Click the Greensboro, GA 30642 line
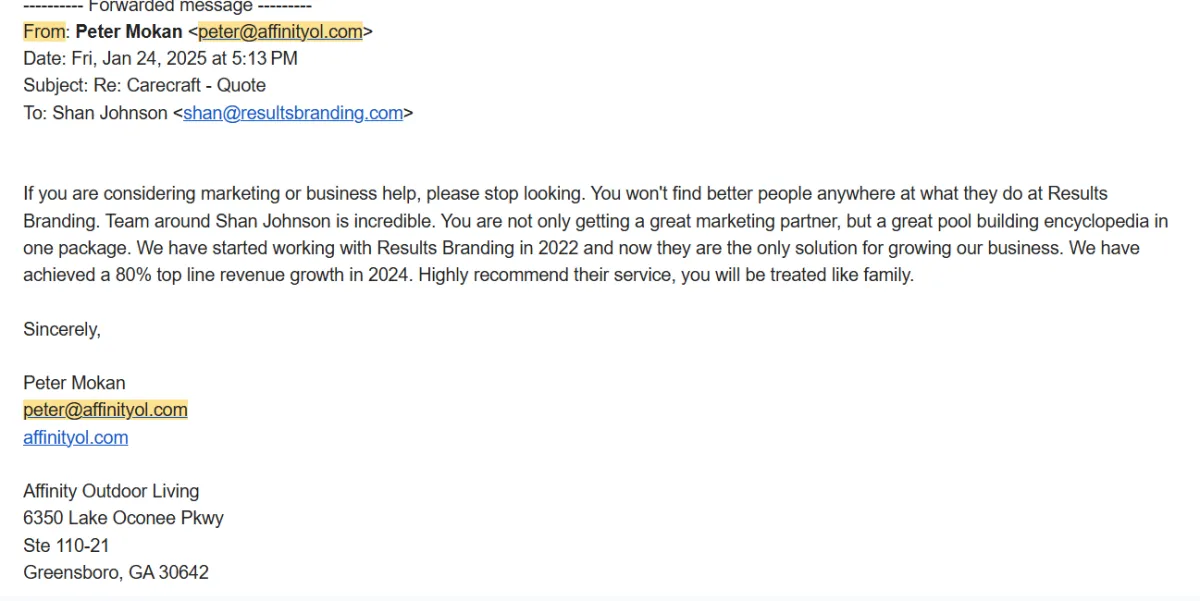The image size is (1200, 601). pyautogui.click(x=116, y=573)
